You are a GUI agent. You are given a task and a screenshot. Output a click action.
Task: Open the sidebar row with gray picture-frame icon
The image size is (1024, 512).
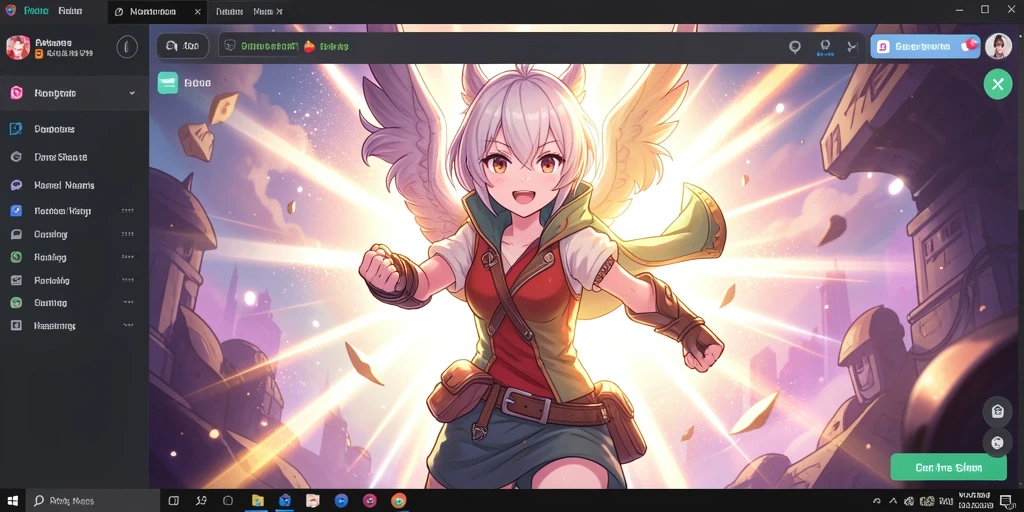[74, 280]
